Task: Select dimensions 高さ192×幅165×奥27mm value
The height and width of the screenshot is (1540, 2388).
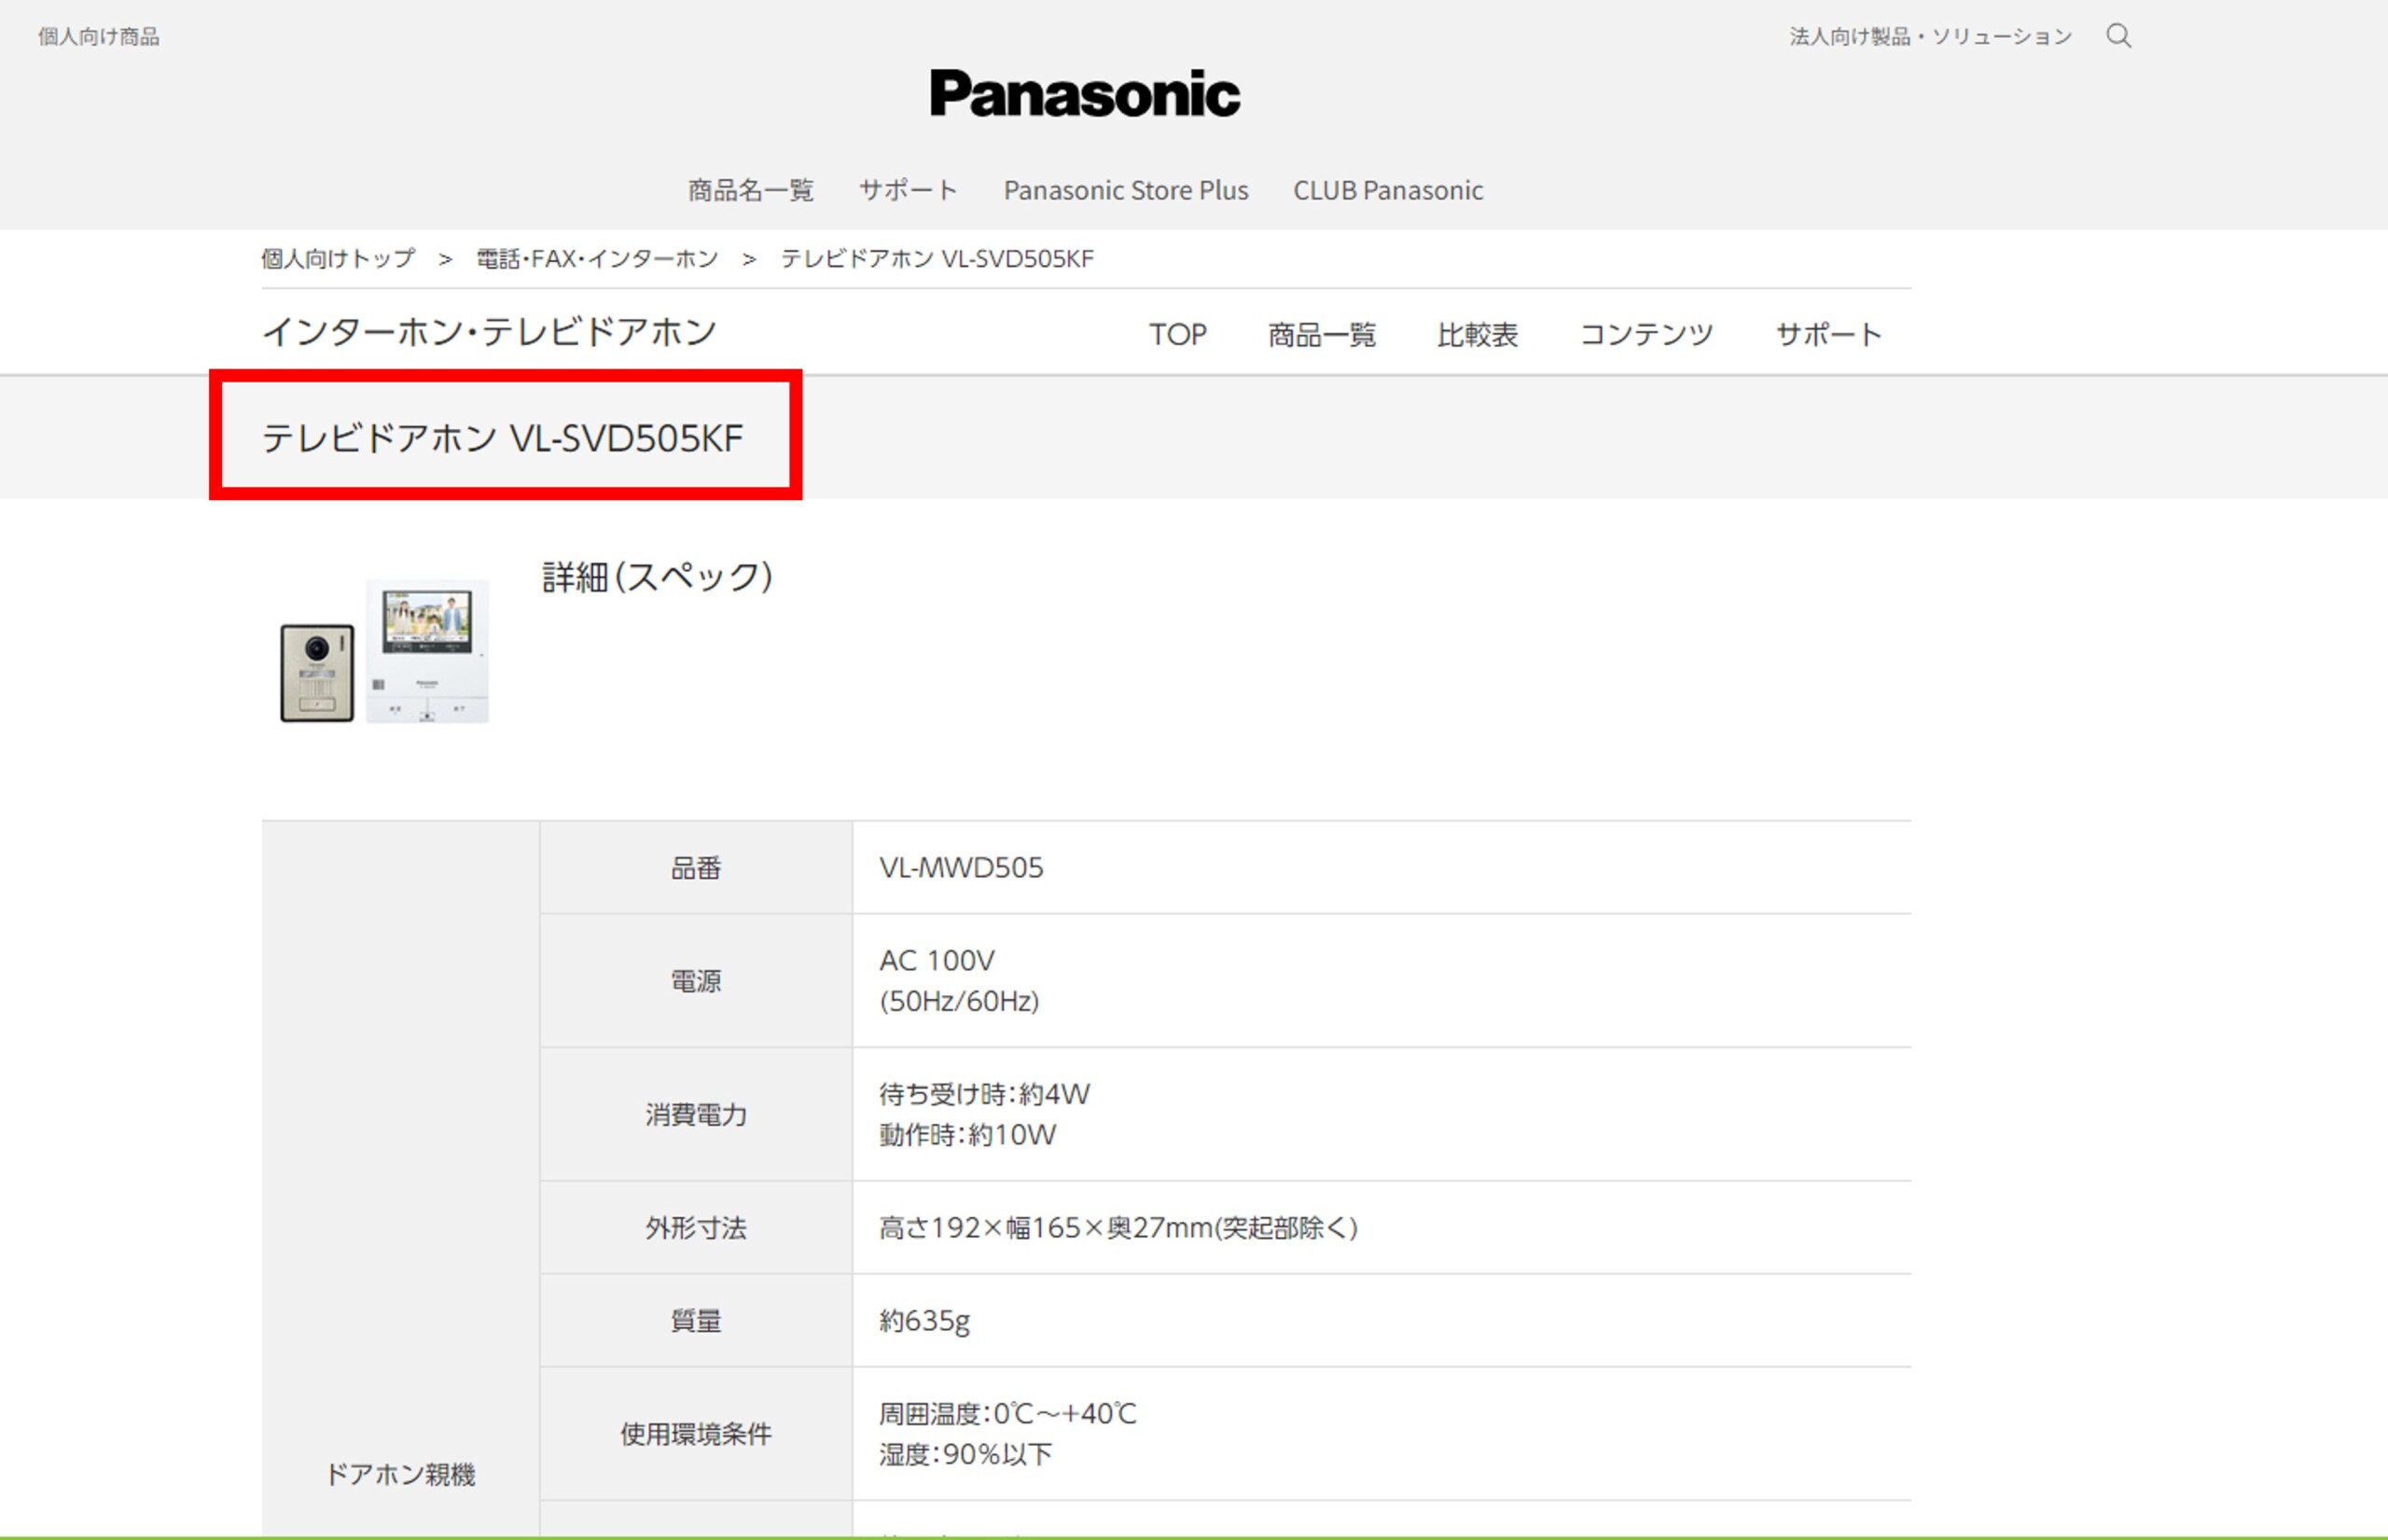Action: [x=1118, y=1227]
